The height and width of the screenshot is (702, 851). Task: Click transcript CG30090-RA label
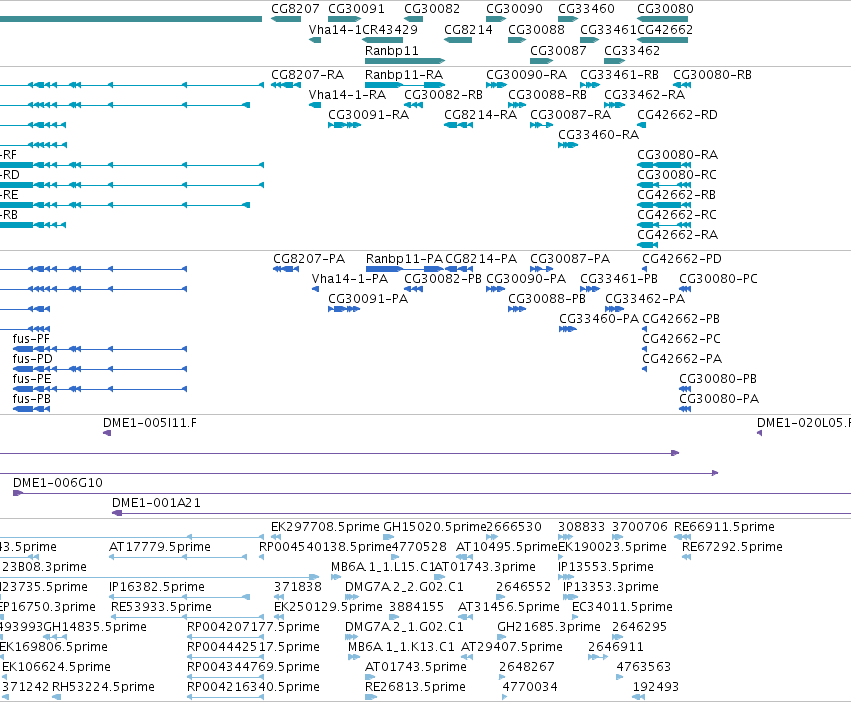(x=526, y=74)
